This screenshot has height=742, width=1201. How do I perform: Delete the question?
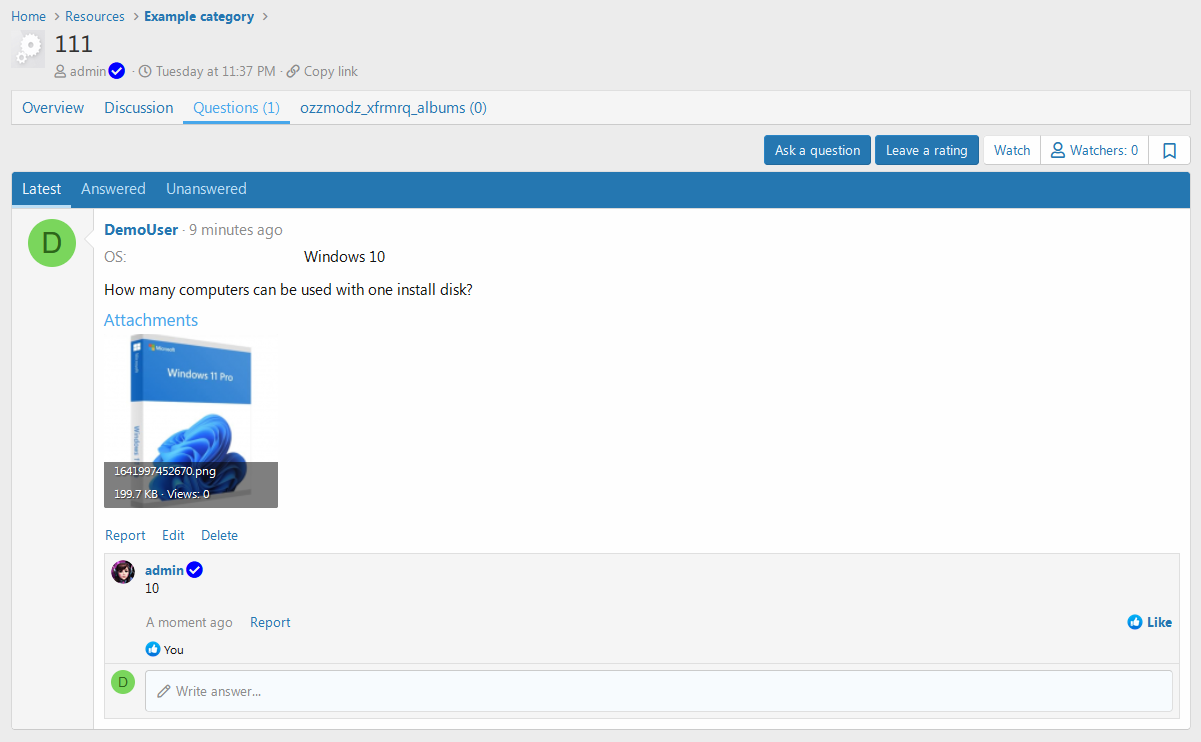coord(219,535)
